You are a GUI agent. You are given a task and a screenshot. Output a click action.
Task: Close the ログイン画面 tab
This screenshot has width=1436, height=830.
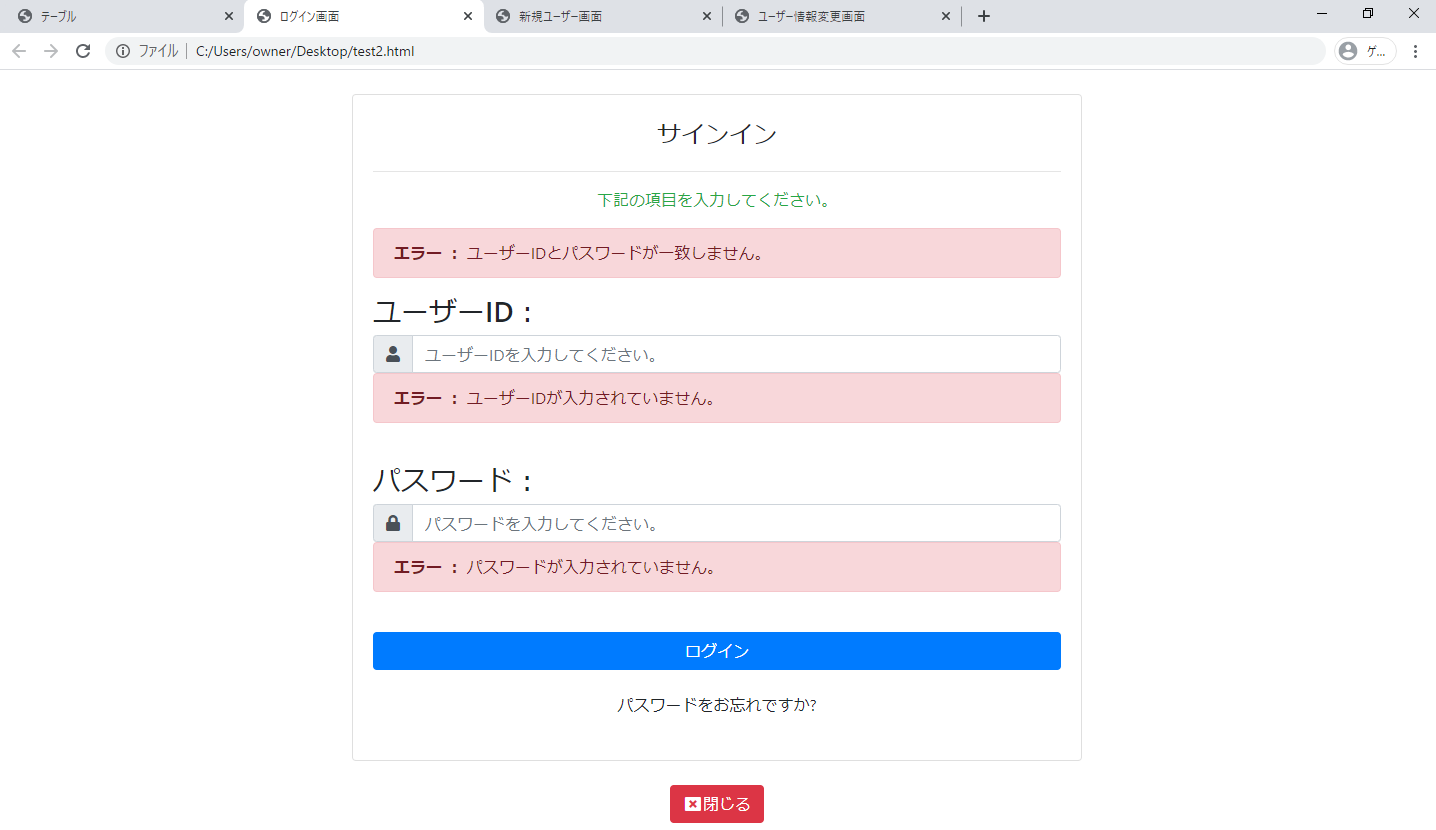click(468, 16)
